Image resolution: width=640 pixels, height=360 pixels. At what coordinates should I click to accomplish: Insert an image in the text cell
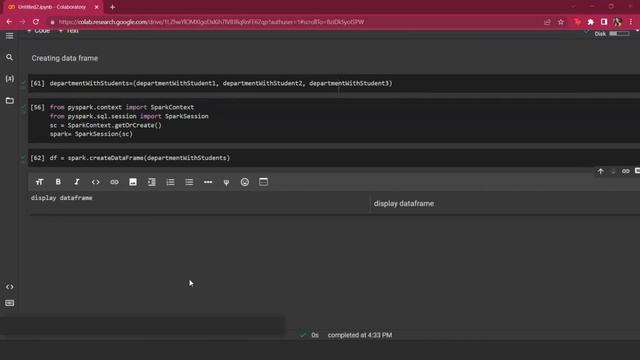click(x=133, y=182)
